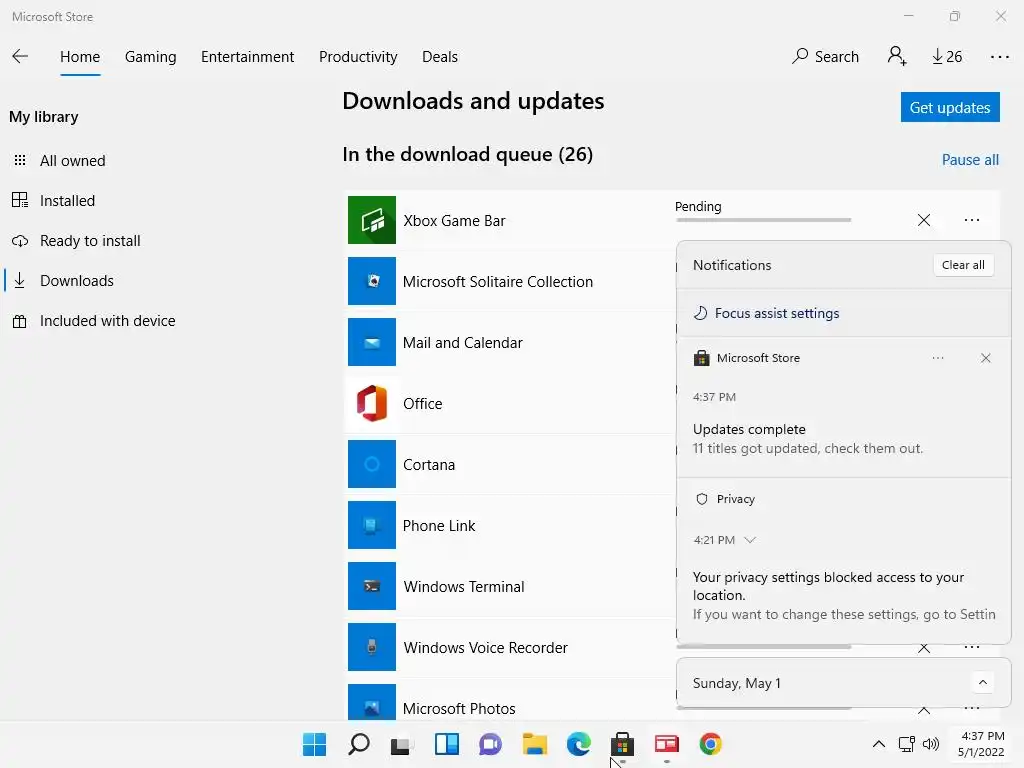Open the Entertainment tab
The width and height of the screenshot is (1024, 768).
point(248,57)
